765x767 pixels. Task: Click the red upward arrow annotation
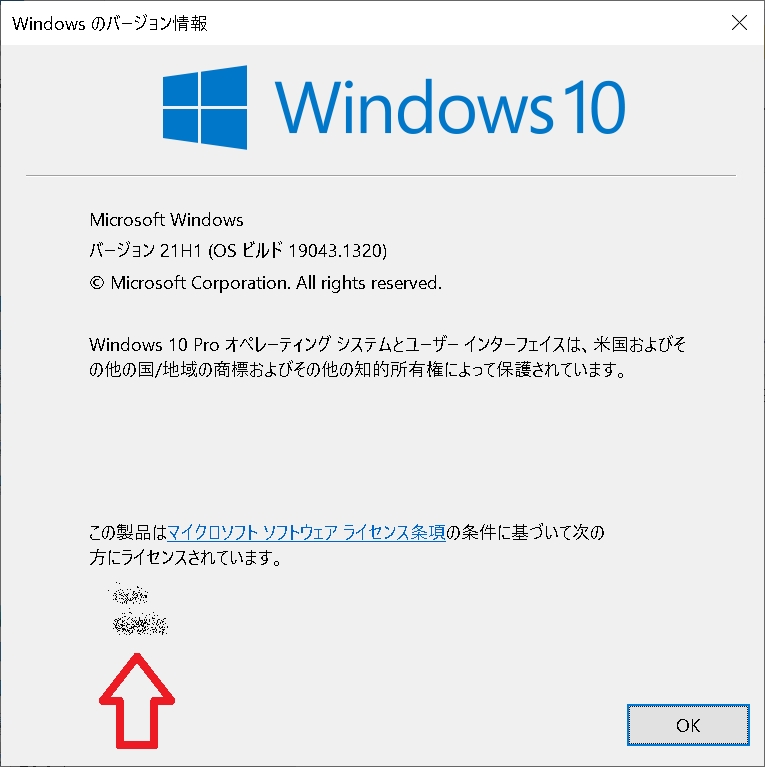[x=137, y=701]
